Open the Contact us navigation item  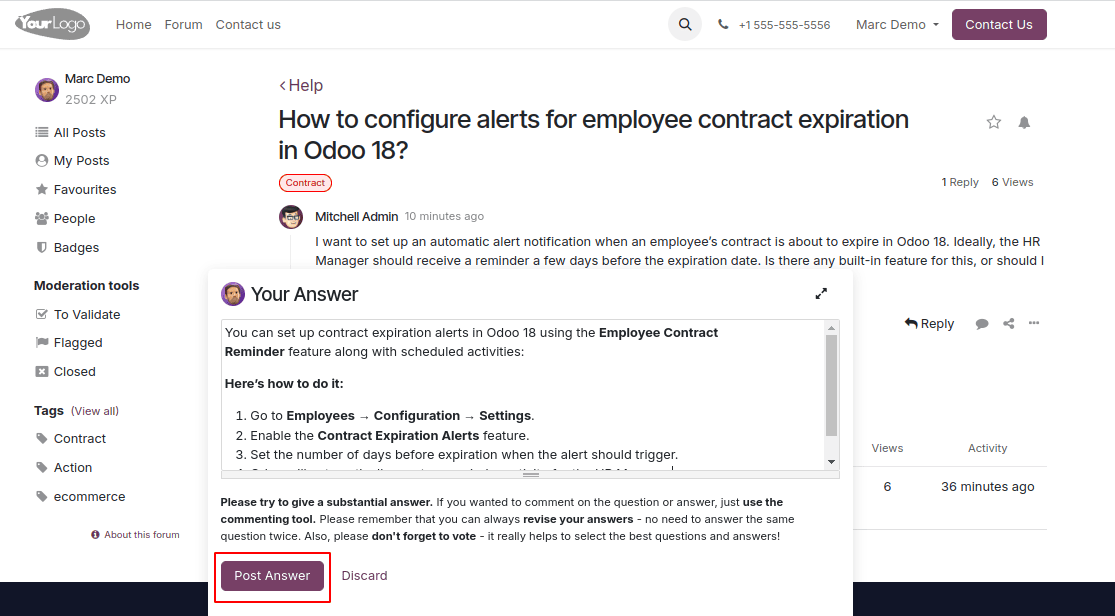248,24
